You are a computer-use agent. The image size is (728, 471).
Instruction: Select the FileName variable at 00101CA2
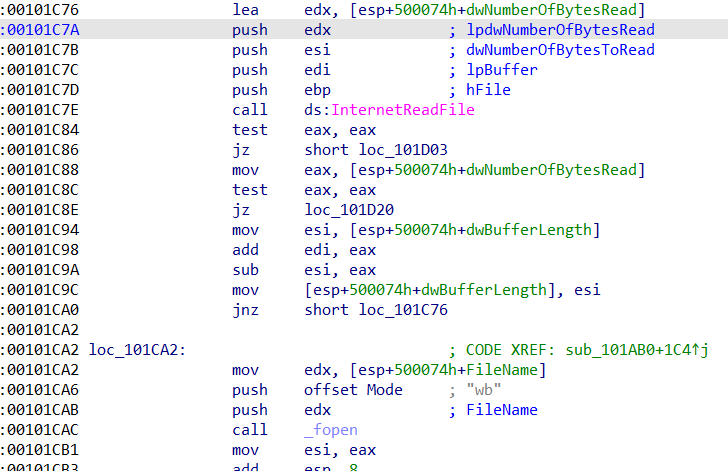pos(502,370)
